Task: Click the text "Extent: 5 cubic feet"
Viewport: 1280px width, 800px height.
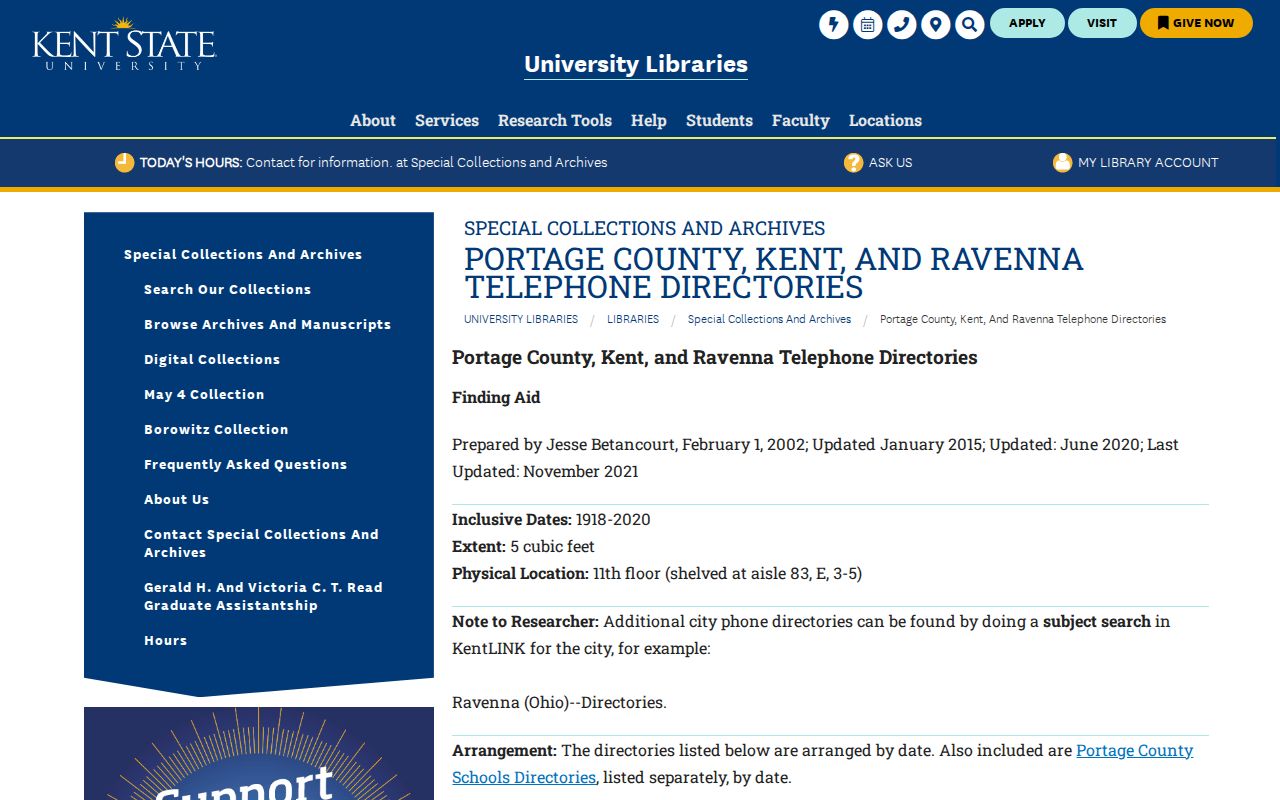Action: click(523, 546)
